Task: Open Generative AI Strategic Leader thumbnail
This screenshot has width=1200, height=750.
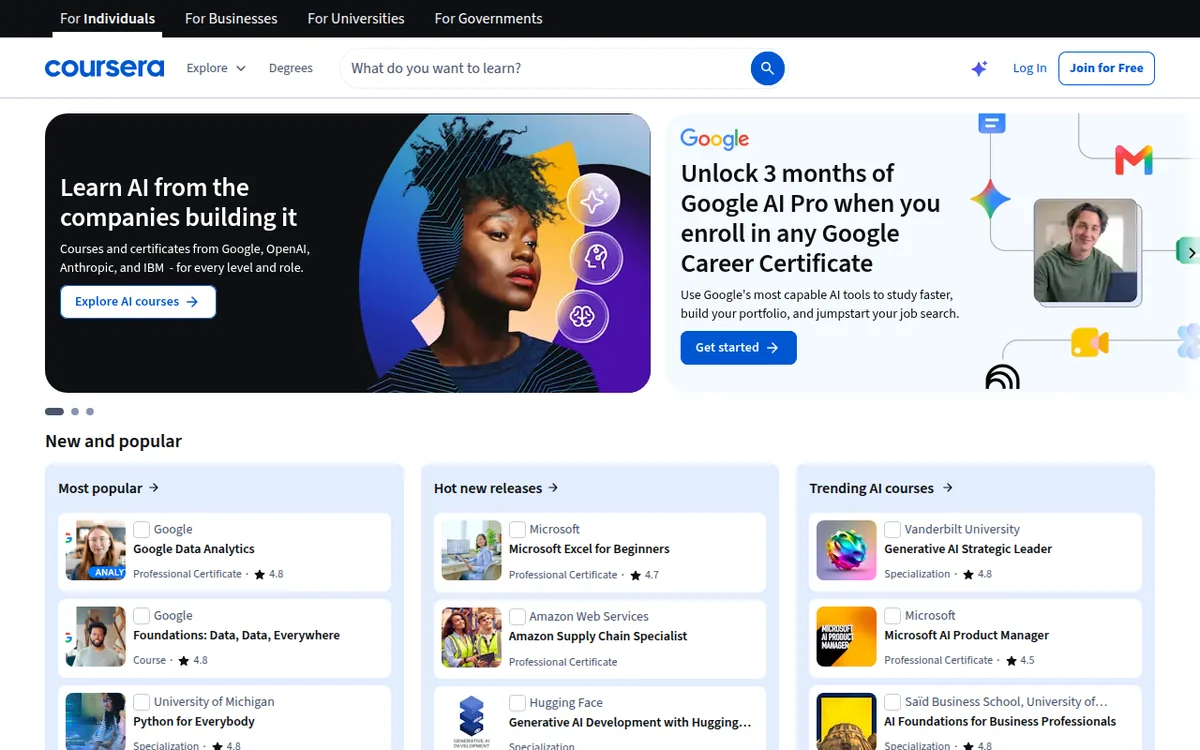Action: 846,550
